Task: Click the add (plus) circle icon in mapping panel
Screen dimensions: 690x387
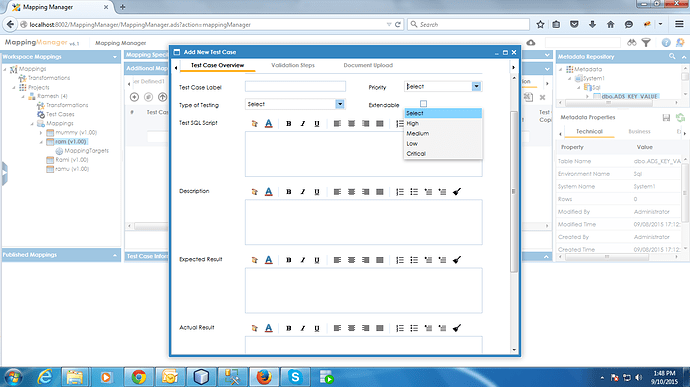Action: [x=135, y=97]
